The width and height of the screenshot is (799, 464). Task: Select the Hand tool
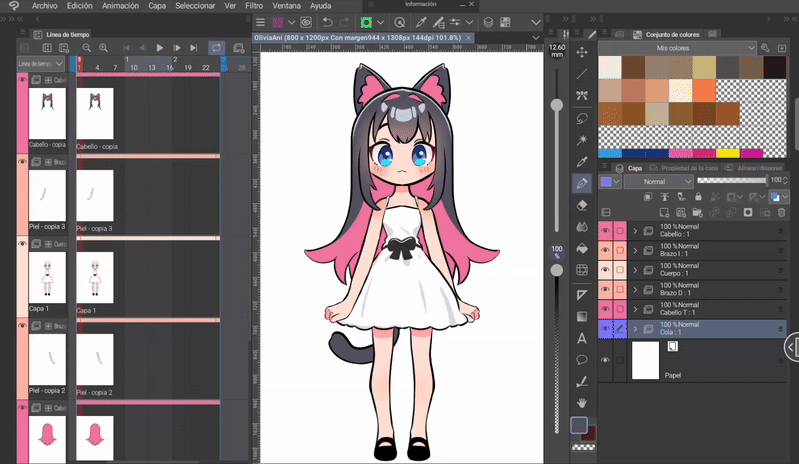tap(582, 403)
